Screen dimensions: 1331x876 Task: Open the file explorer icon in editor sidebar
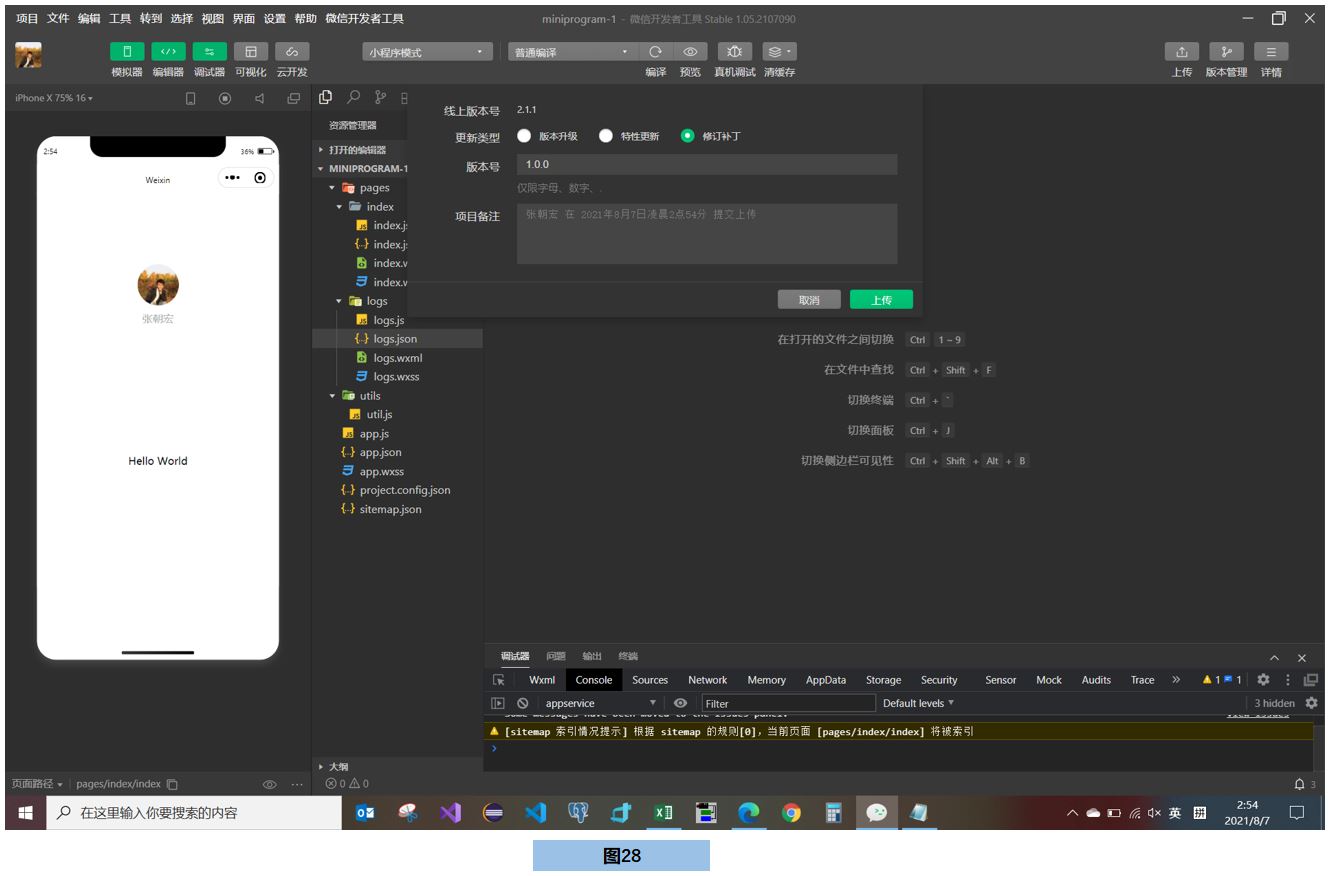[326, 97]
